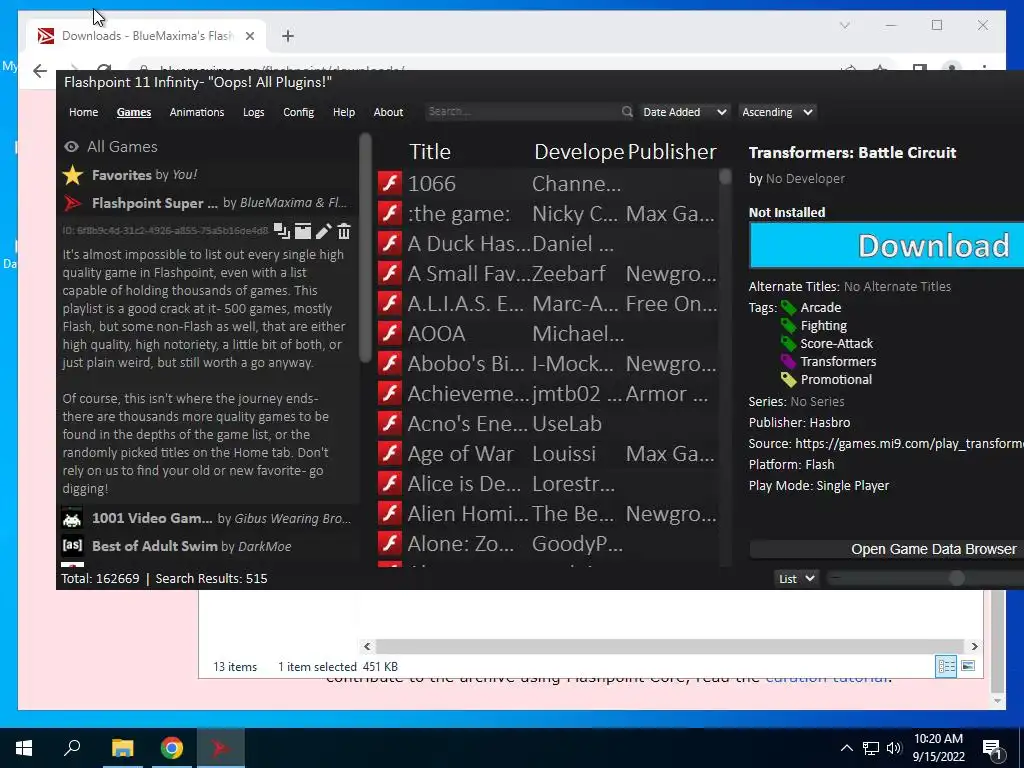This screenshot has height=768, width=1024.
Task: Click the yellow tag icon beside Promotional
Action: pyautogui.click(x=788, y=379)
